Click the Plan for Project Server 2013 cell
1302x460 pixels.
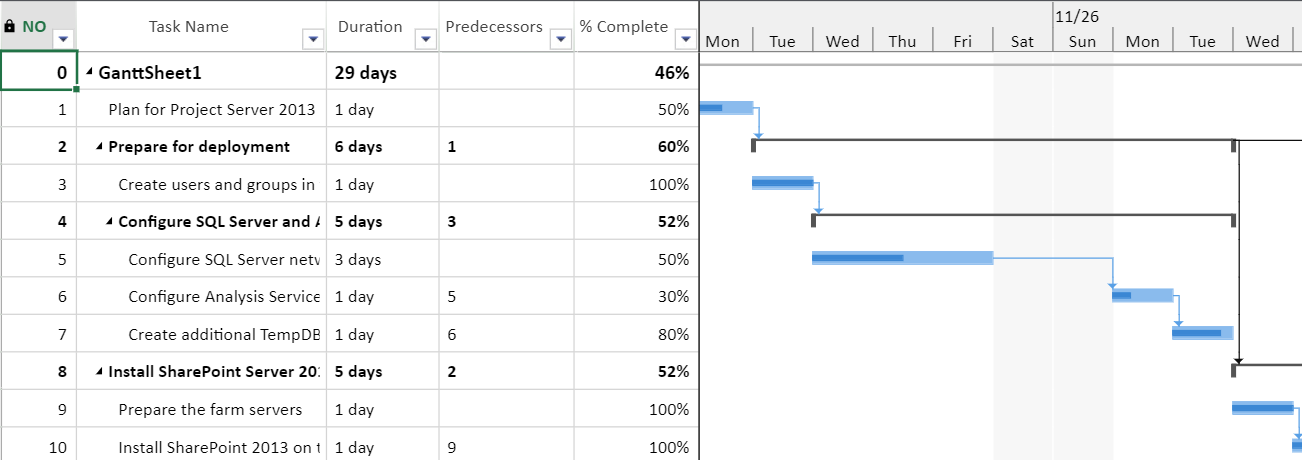(x=202, y=109)
